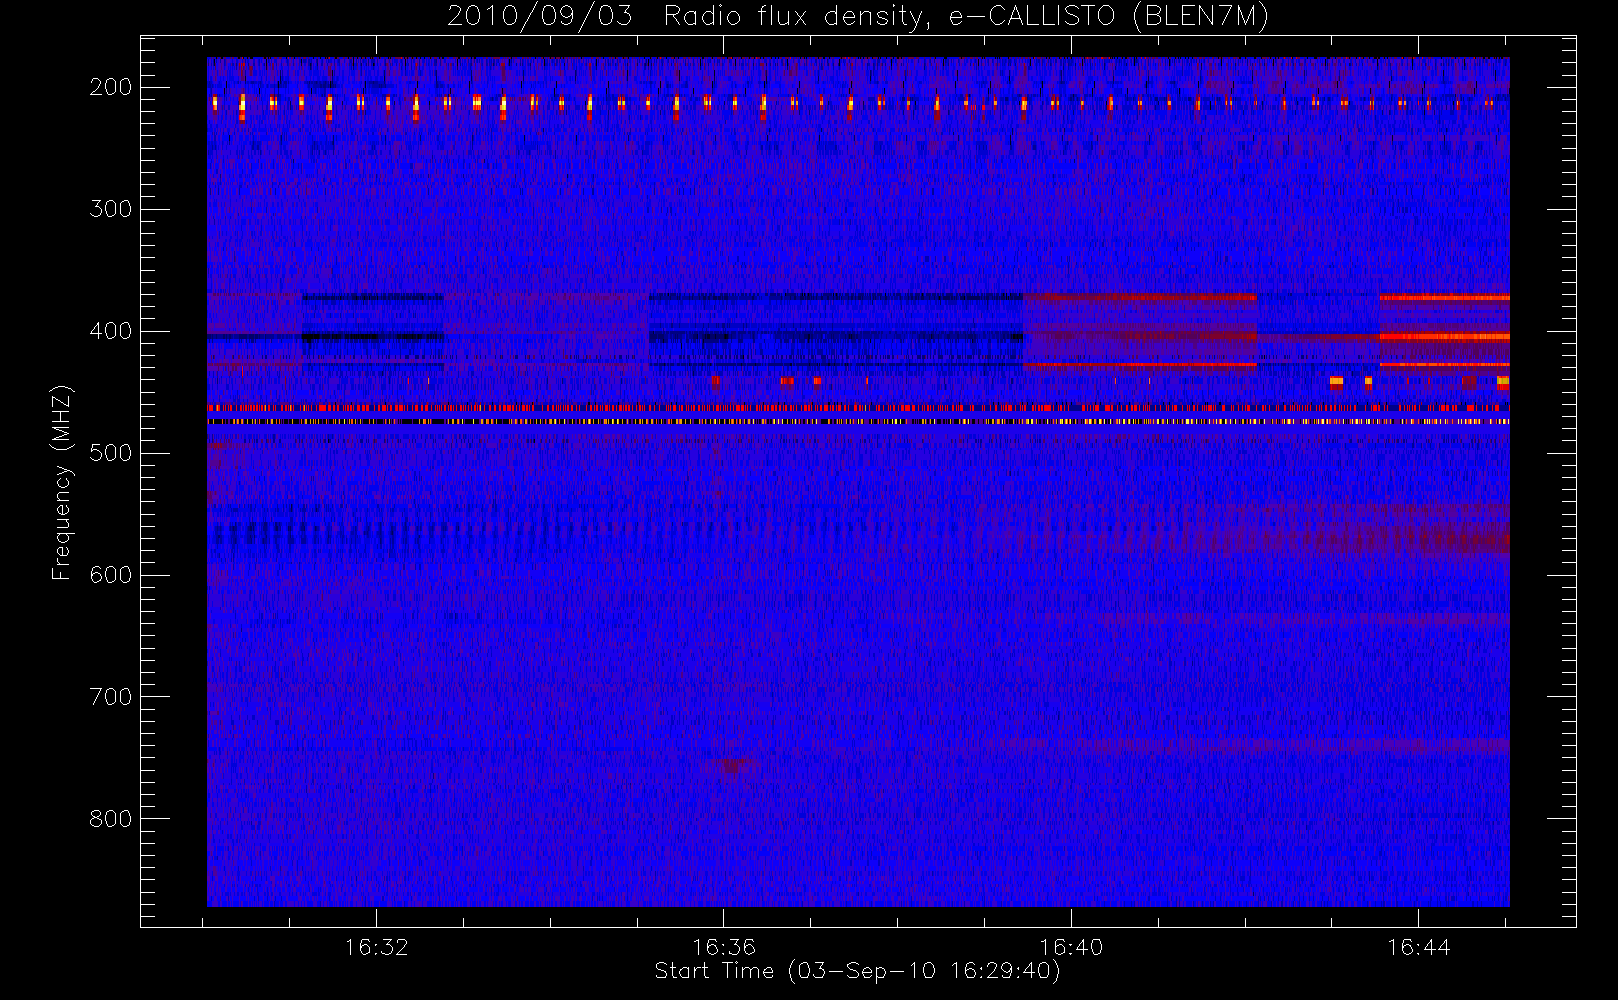1618x1000 pixels.
Task: Click the 16:32 time tick label
Action: pos(377,947)
